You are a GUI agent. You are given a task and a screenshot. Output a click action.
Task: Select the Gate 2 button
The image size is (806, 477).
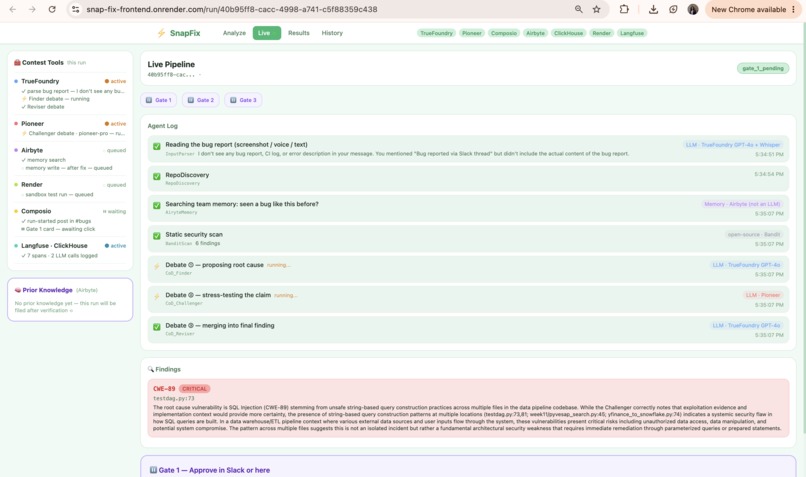(x=200, y=100)
